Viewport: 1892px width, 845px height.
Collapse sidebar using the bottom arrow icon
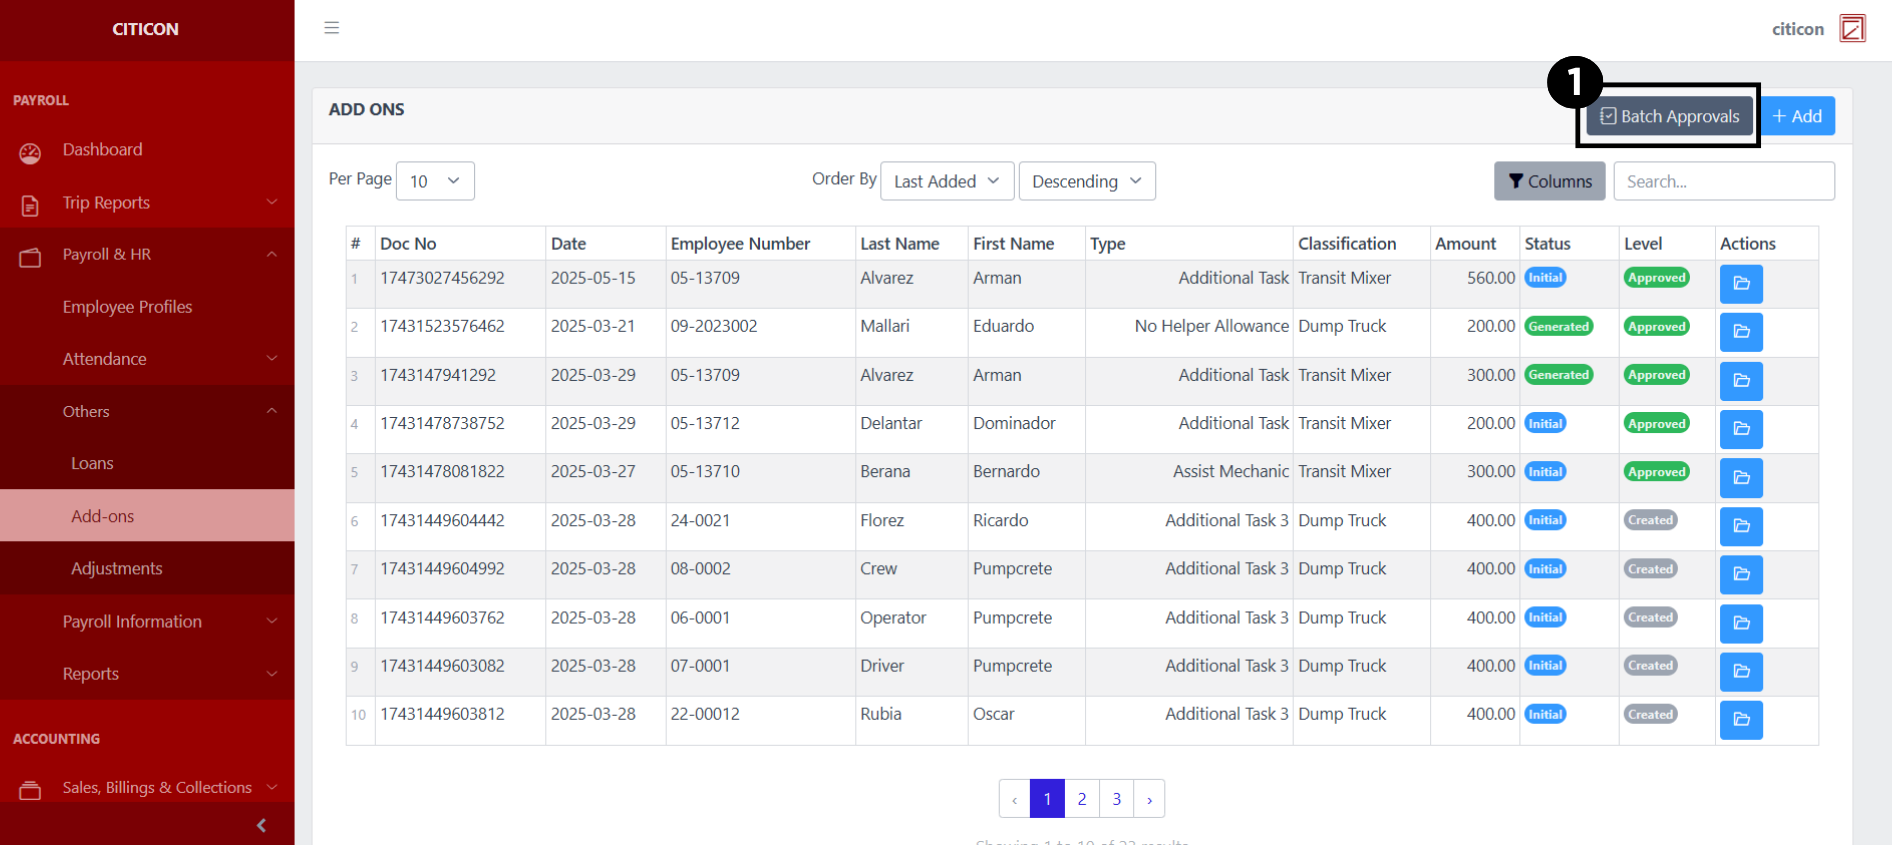pyautogui.click(x=261, y=825)
